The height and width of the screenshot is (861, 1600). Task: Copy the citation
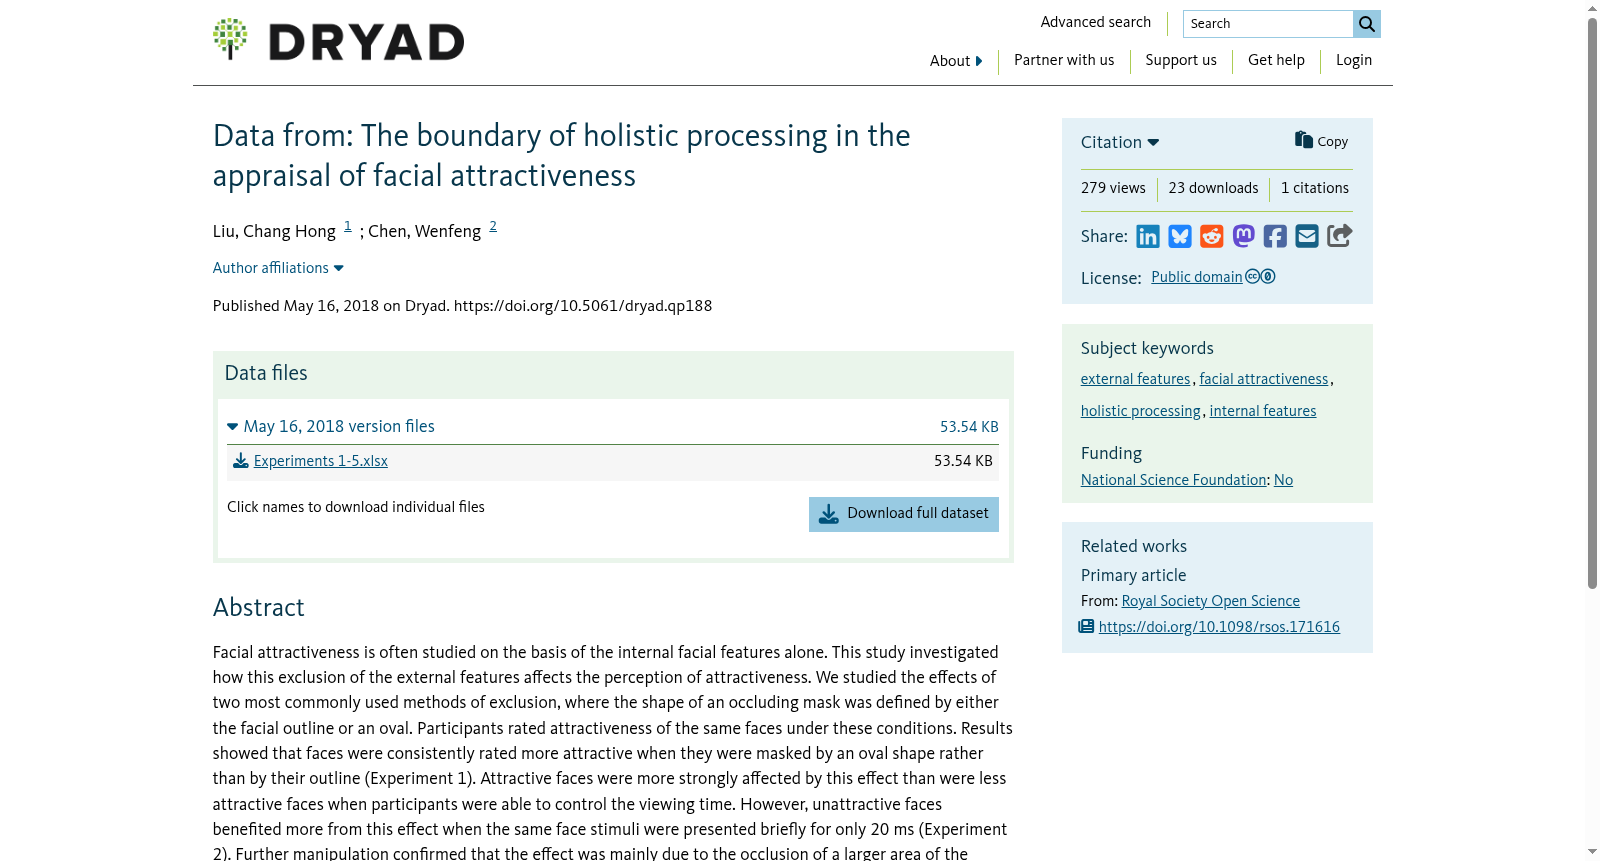tap(1321, 141)
